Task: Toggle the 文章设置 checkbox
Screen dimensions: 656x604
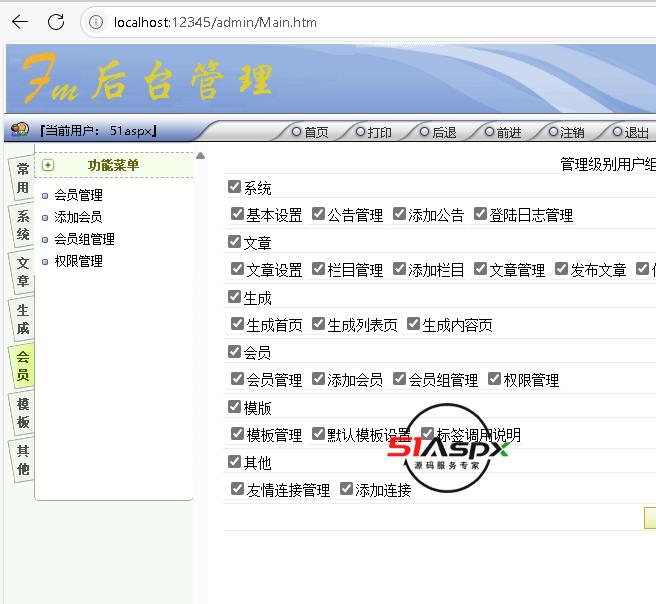Action: tap(237, 269)
